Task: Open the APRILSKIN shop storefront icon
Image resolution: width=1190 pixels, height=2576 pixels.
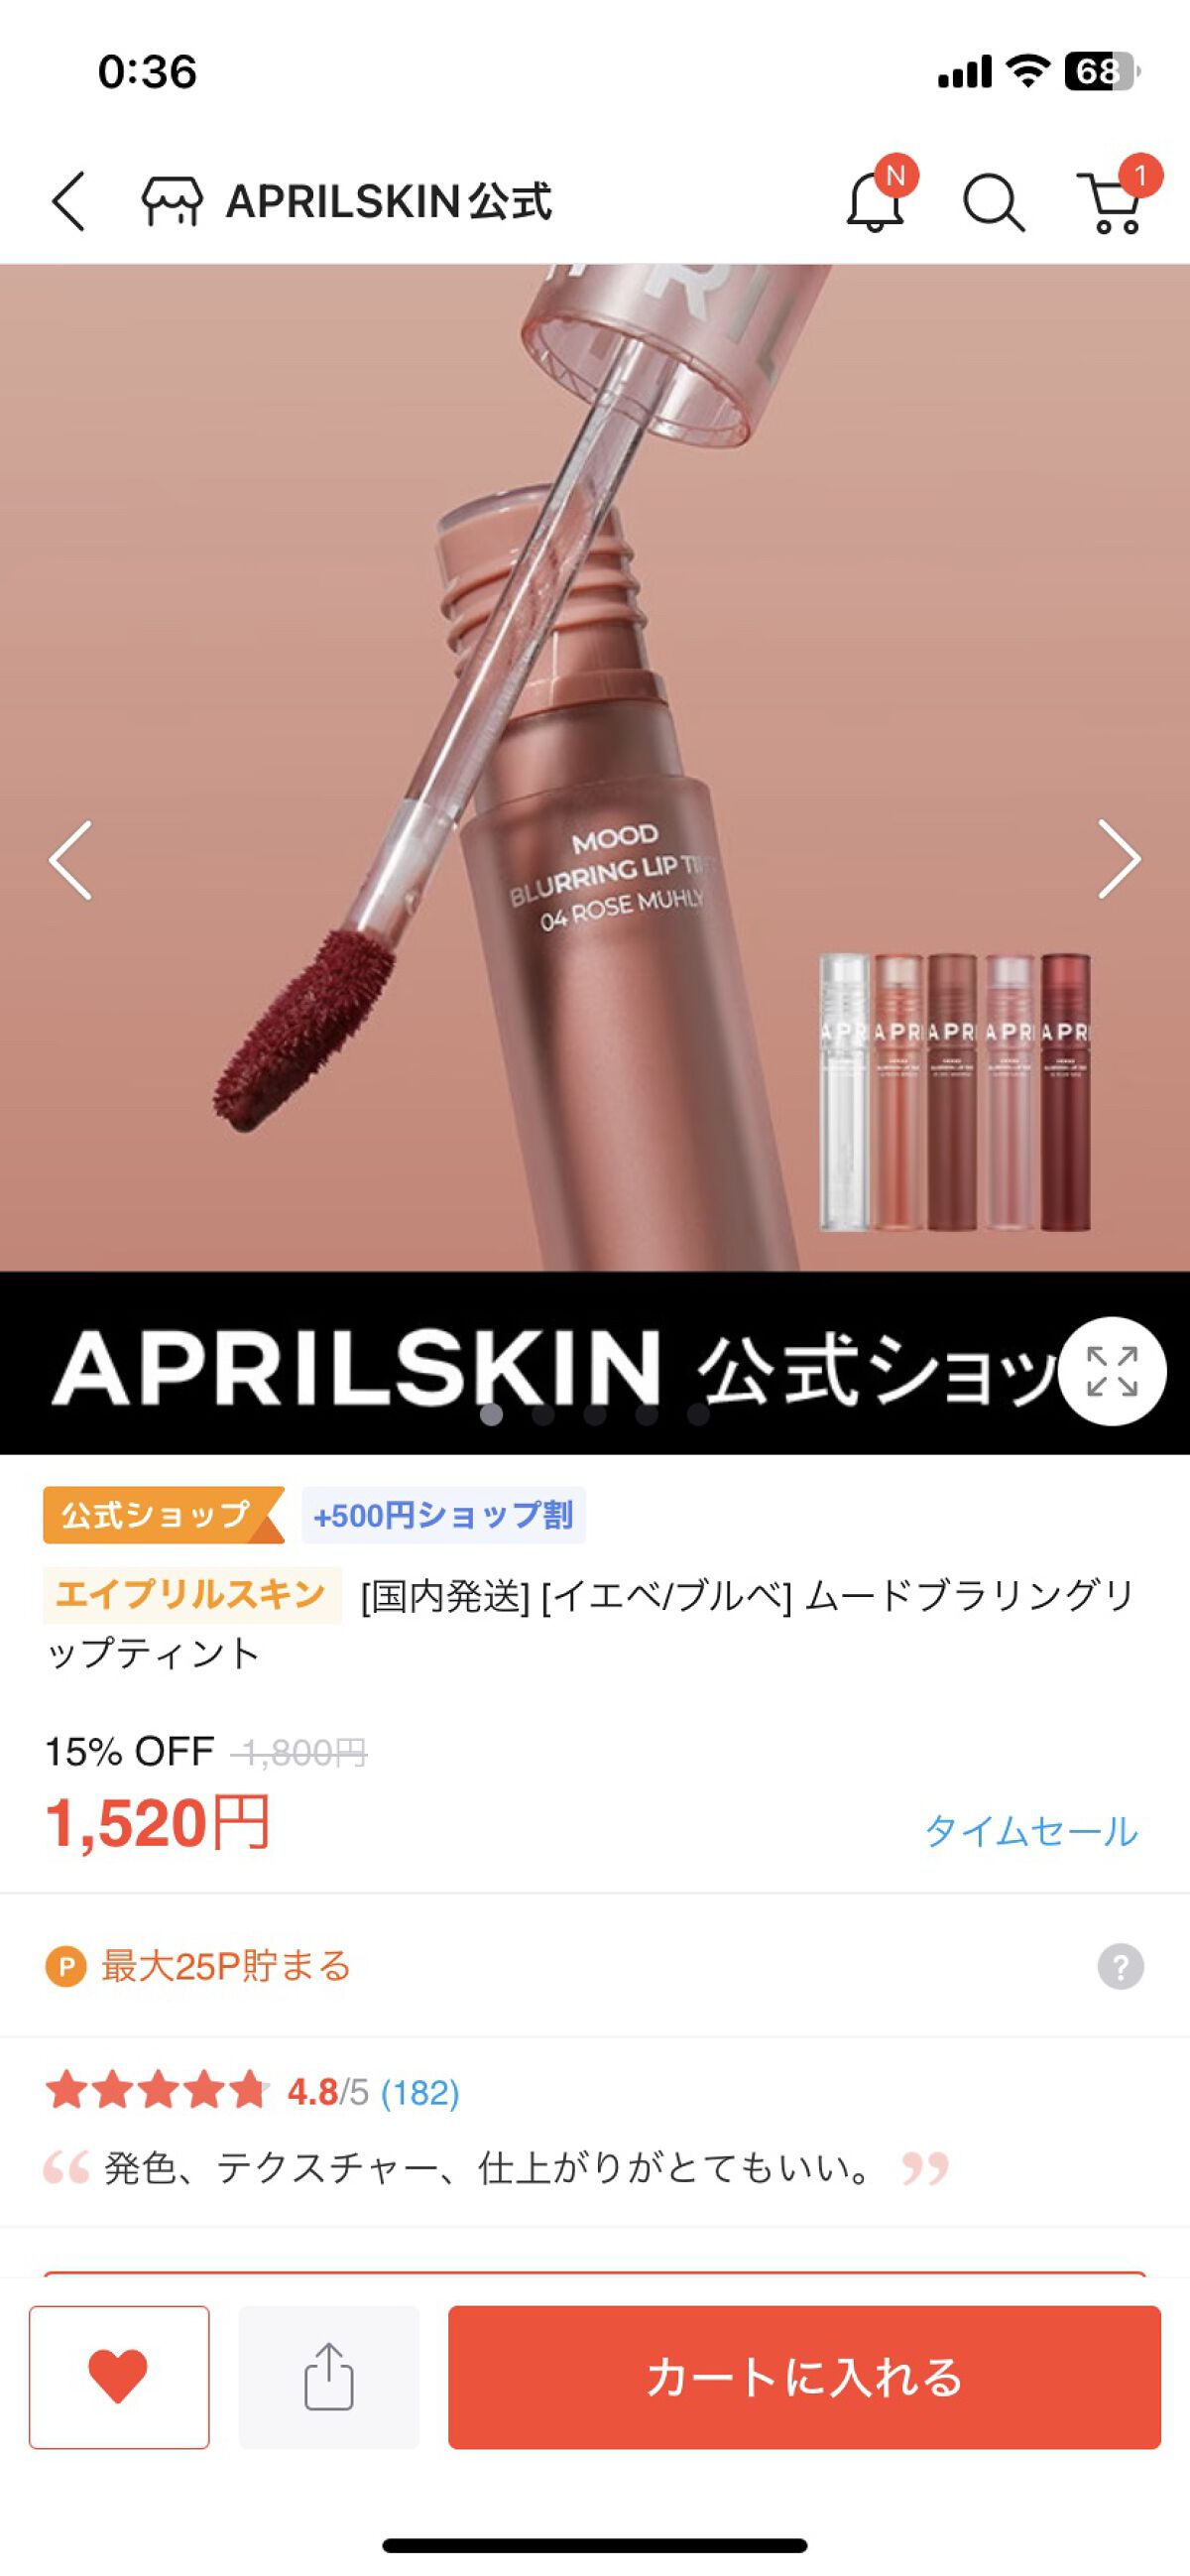Action: (x=172, y=201)
